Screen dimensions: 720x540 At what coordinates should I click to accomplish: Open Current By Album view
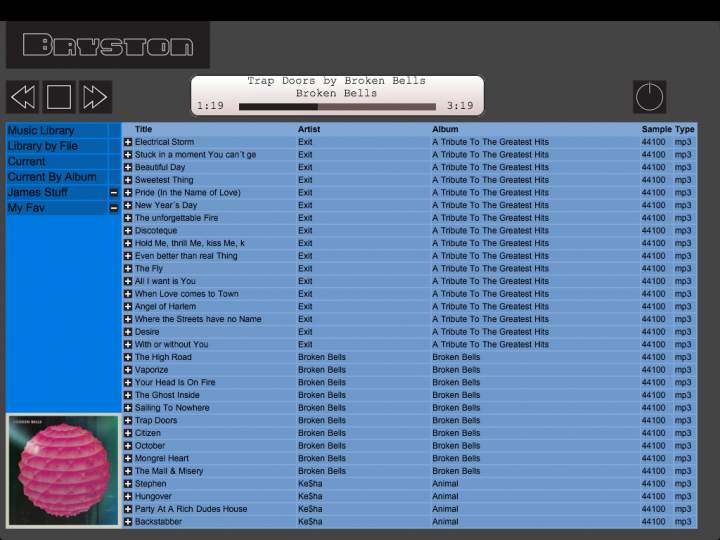coord(52,177)
